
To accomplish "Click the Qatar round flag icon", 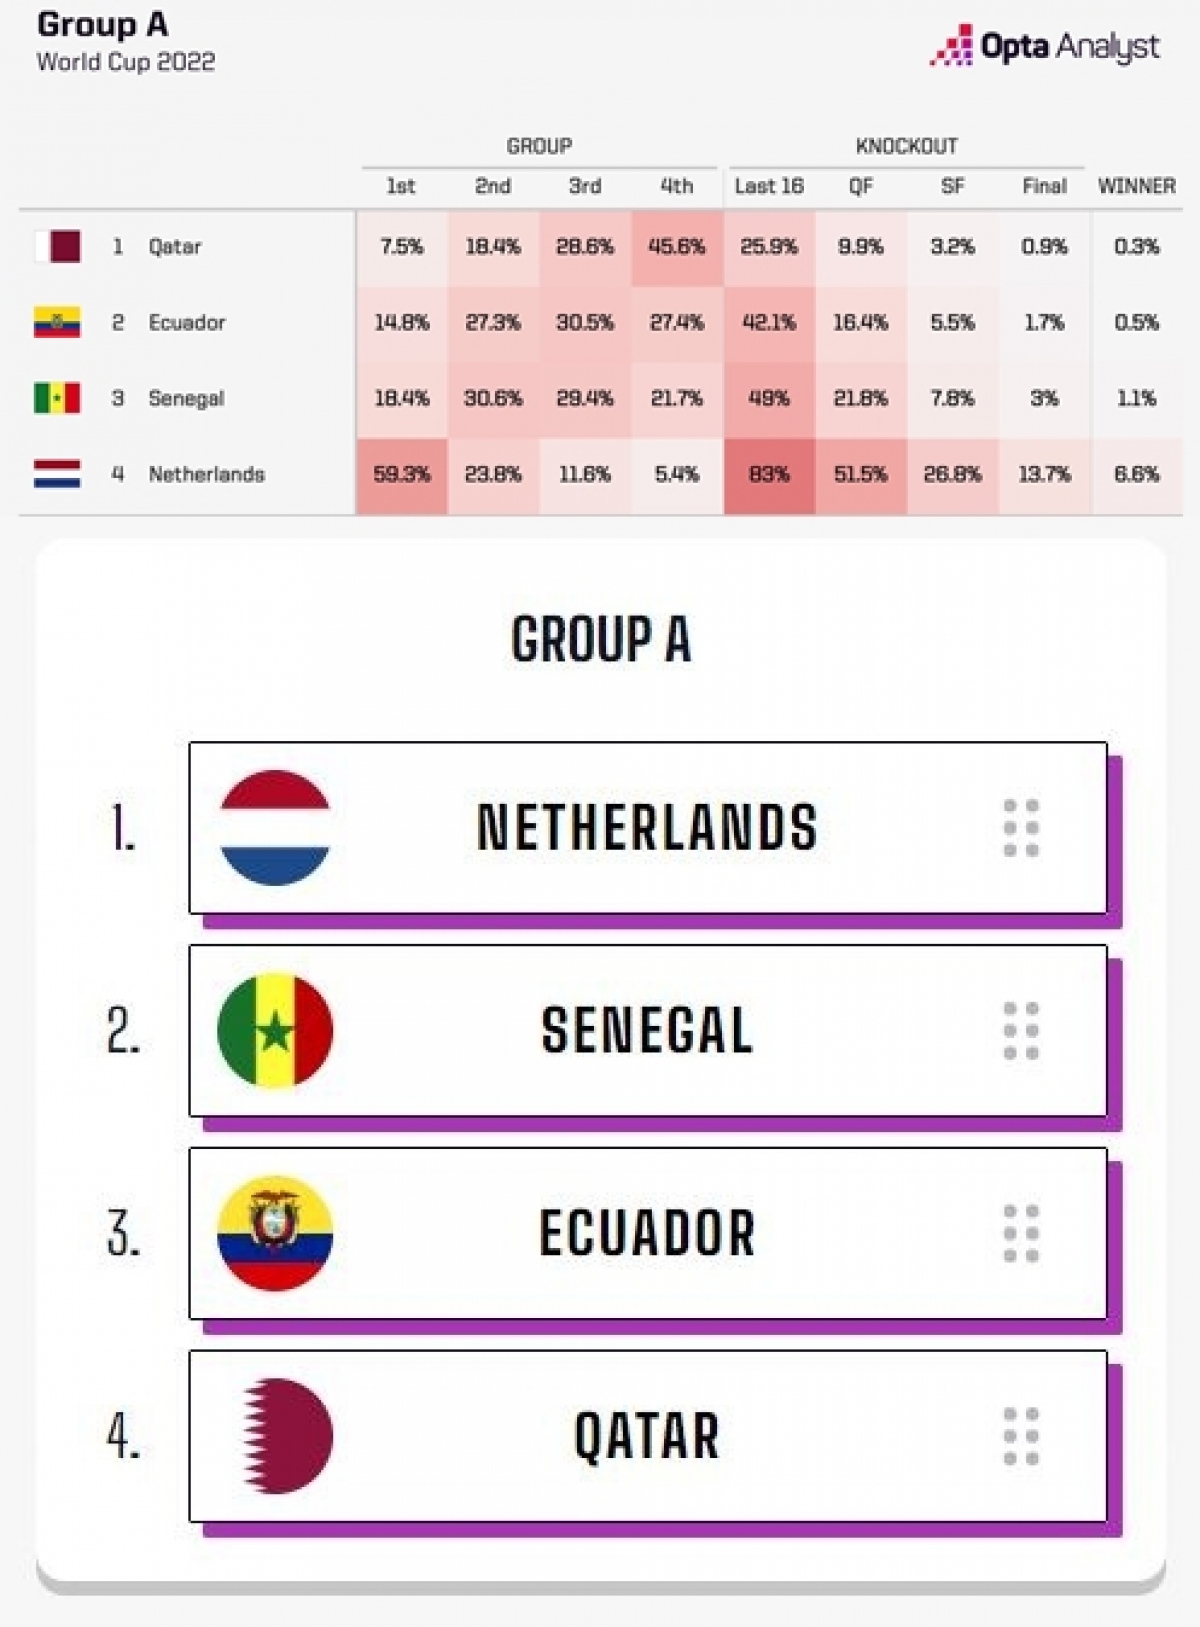I will pos(287,1436).
